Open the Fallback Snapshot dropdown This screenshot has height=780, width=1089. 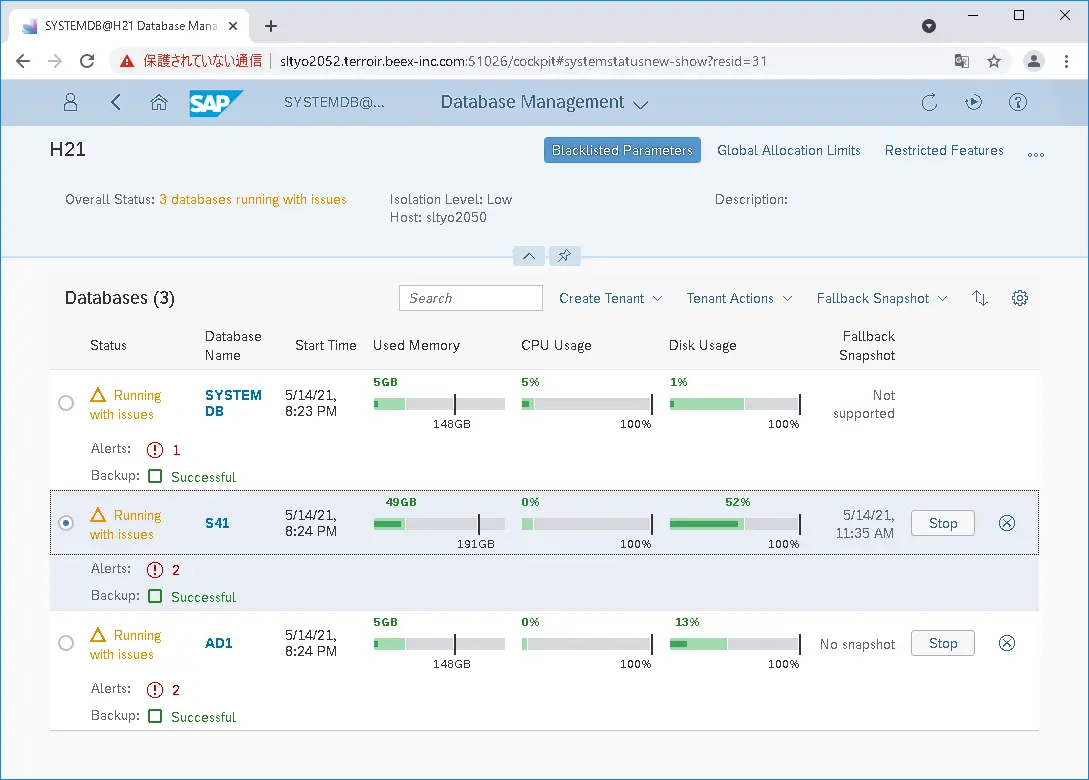pos(882,298)
